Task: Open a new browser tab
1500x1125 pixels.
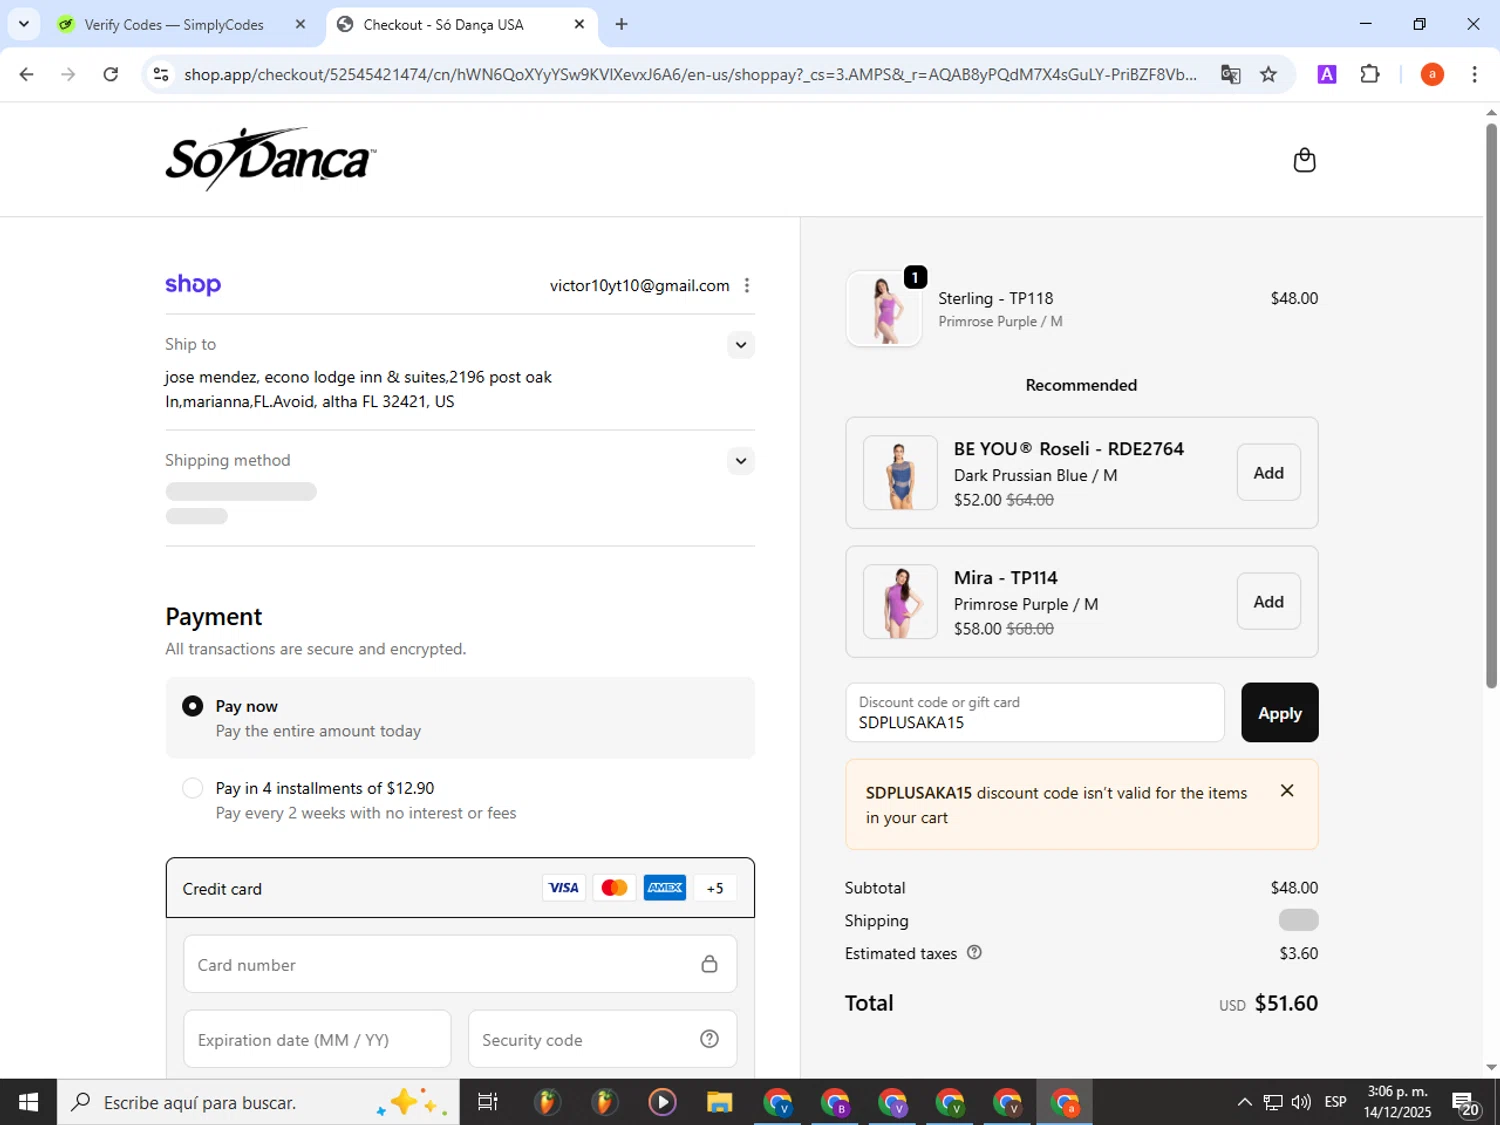Action: [621, 24]
